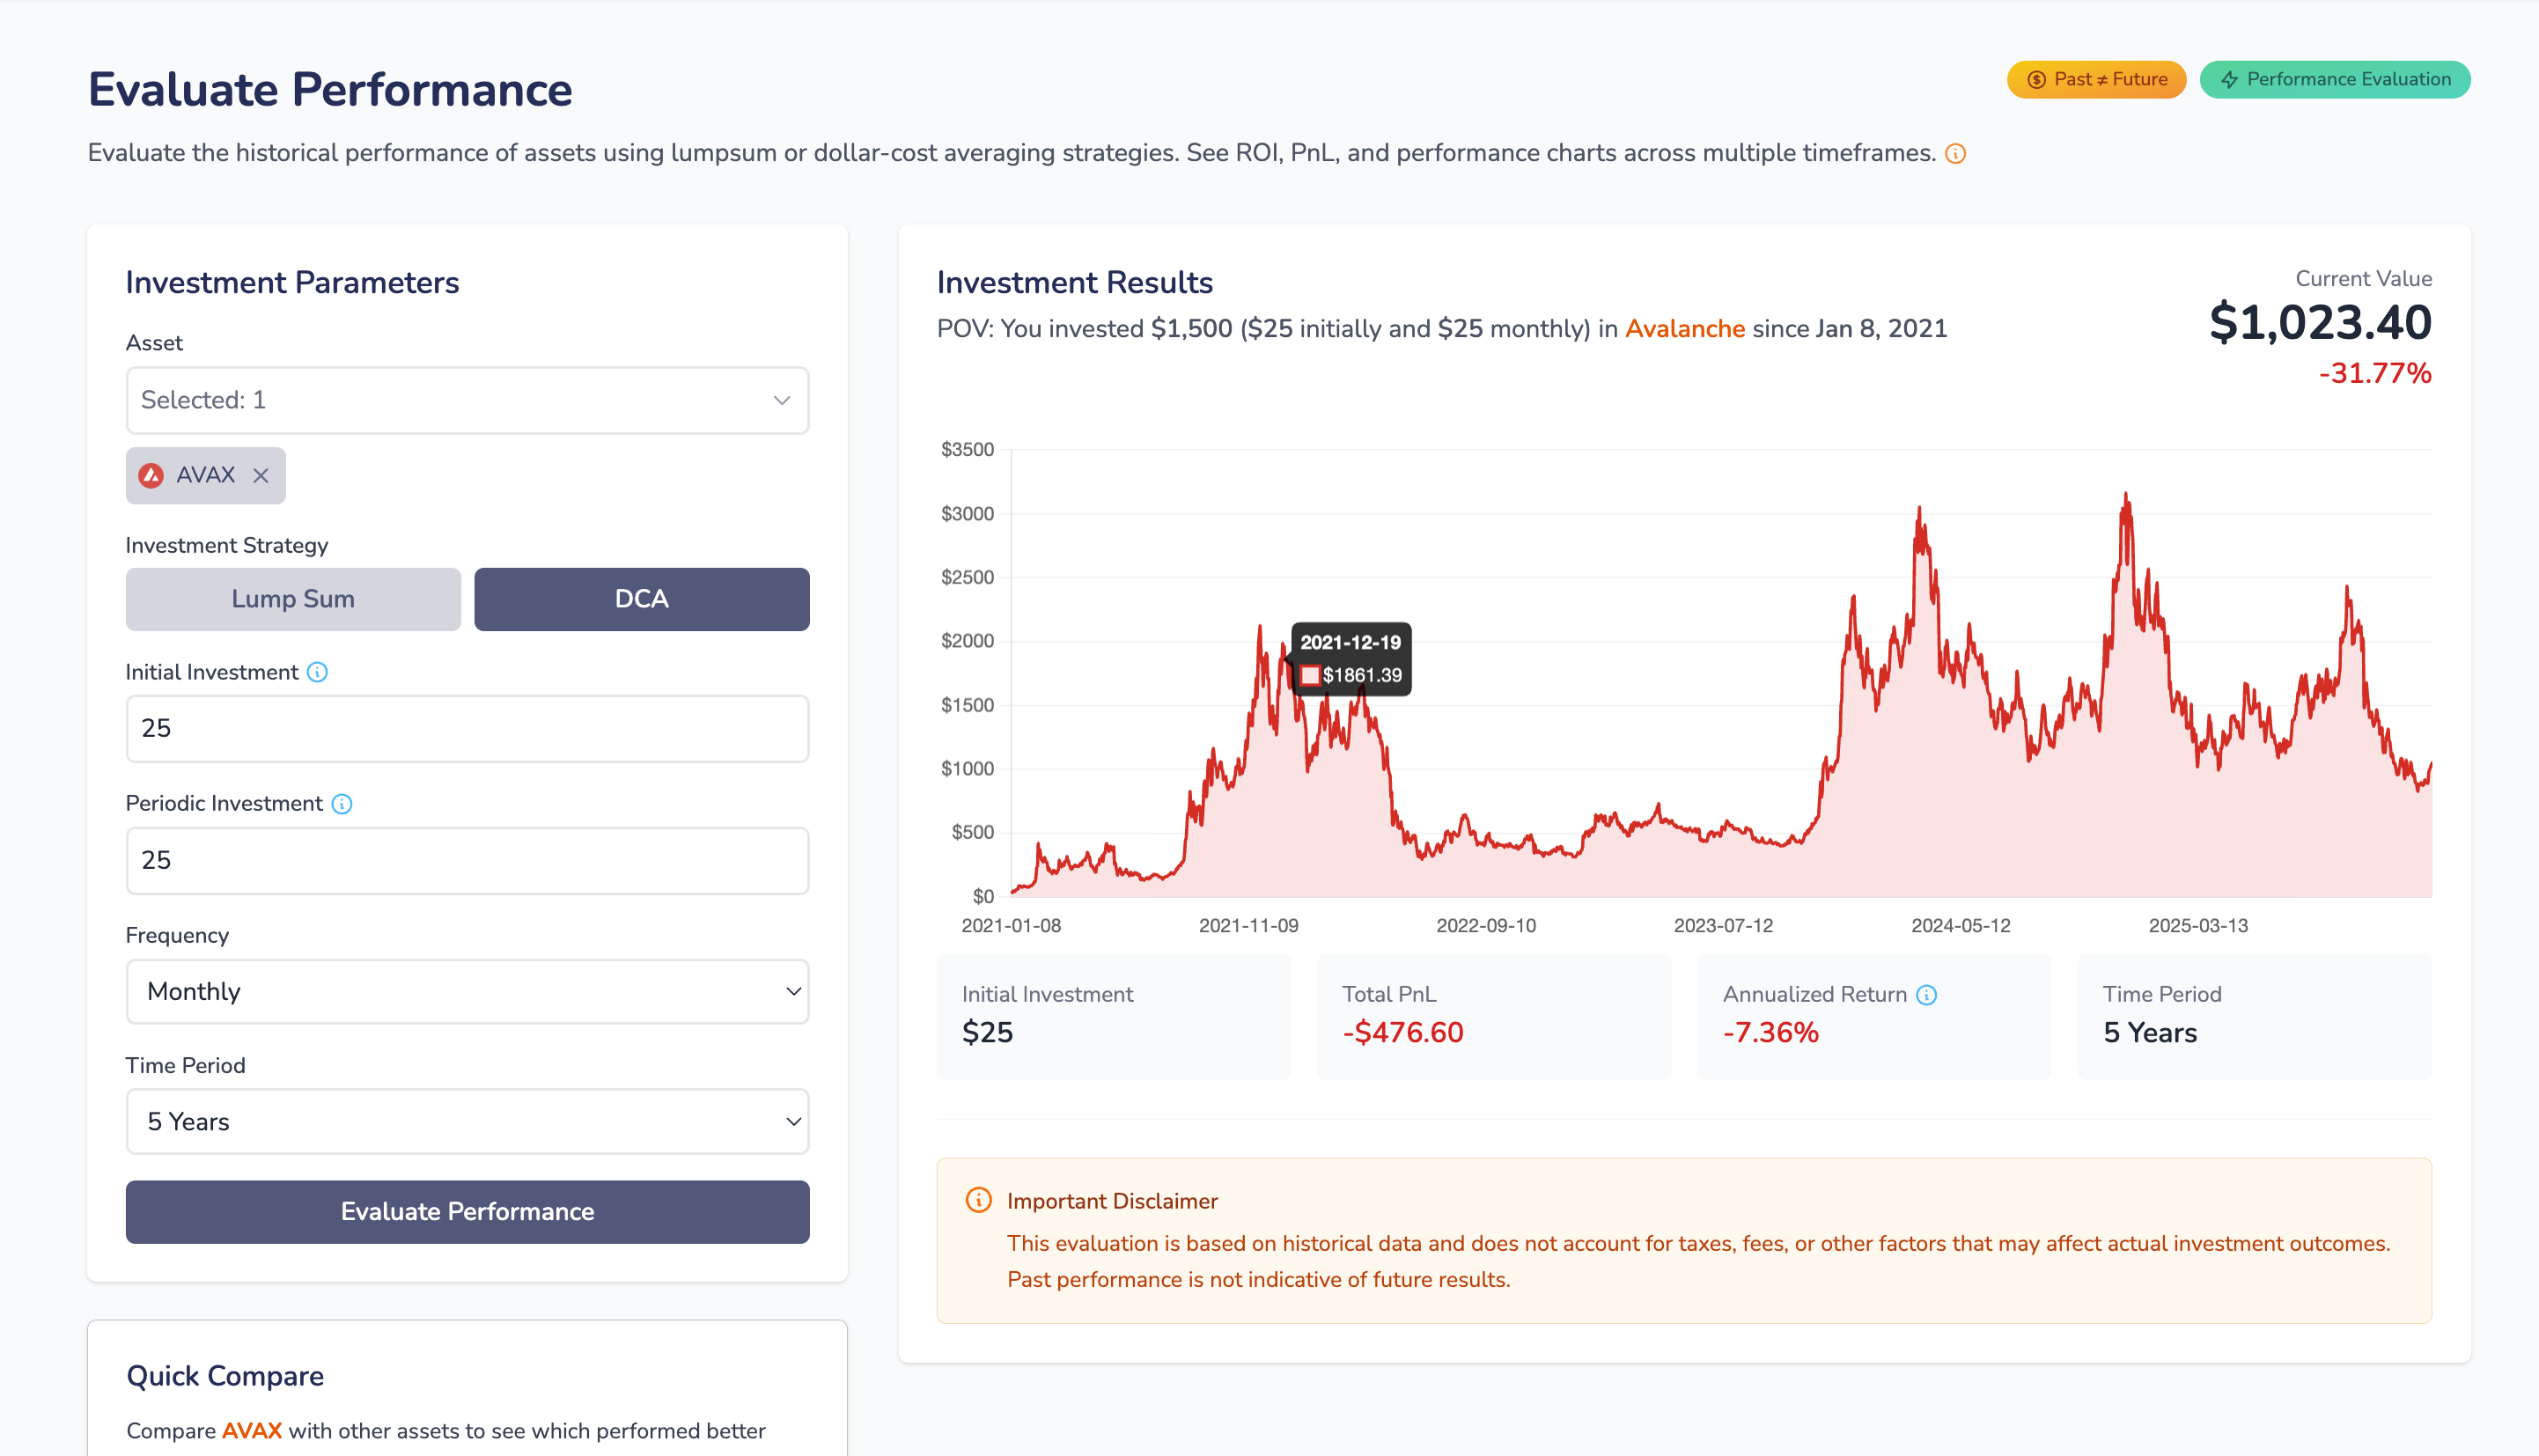2539x1456 pixels.
Task: Click the Avalanche link in results summary
Action: pos(1684,329)
